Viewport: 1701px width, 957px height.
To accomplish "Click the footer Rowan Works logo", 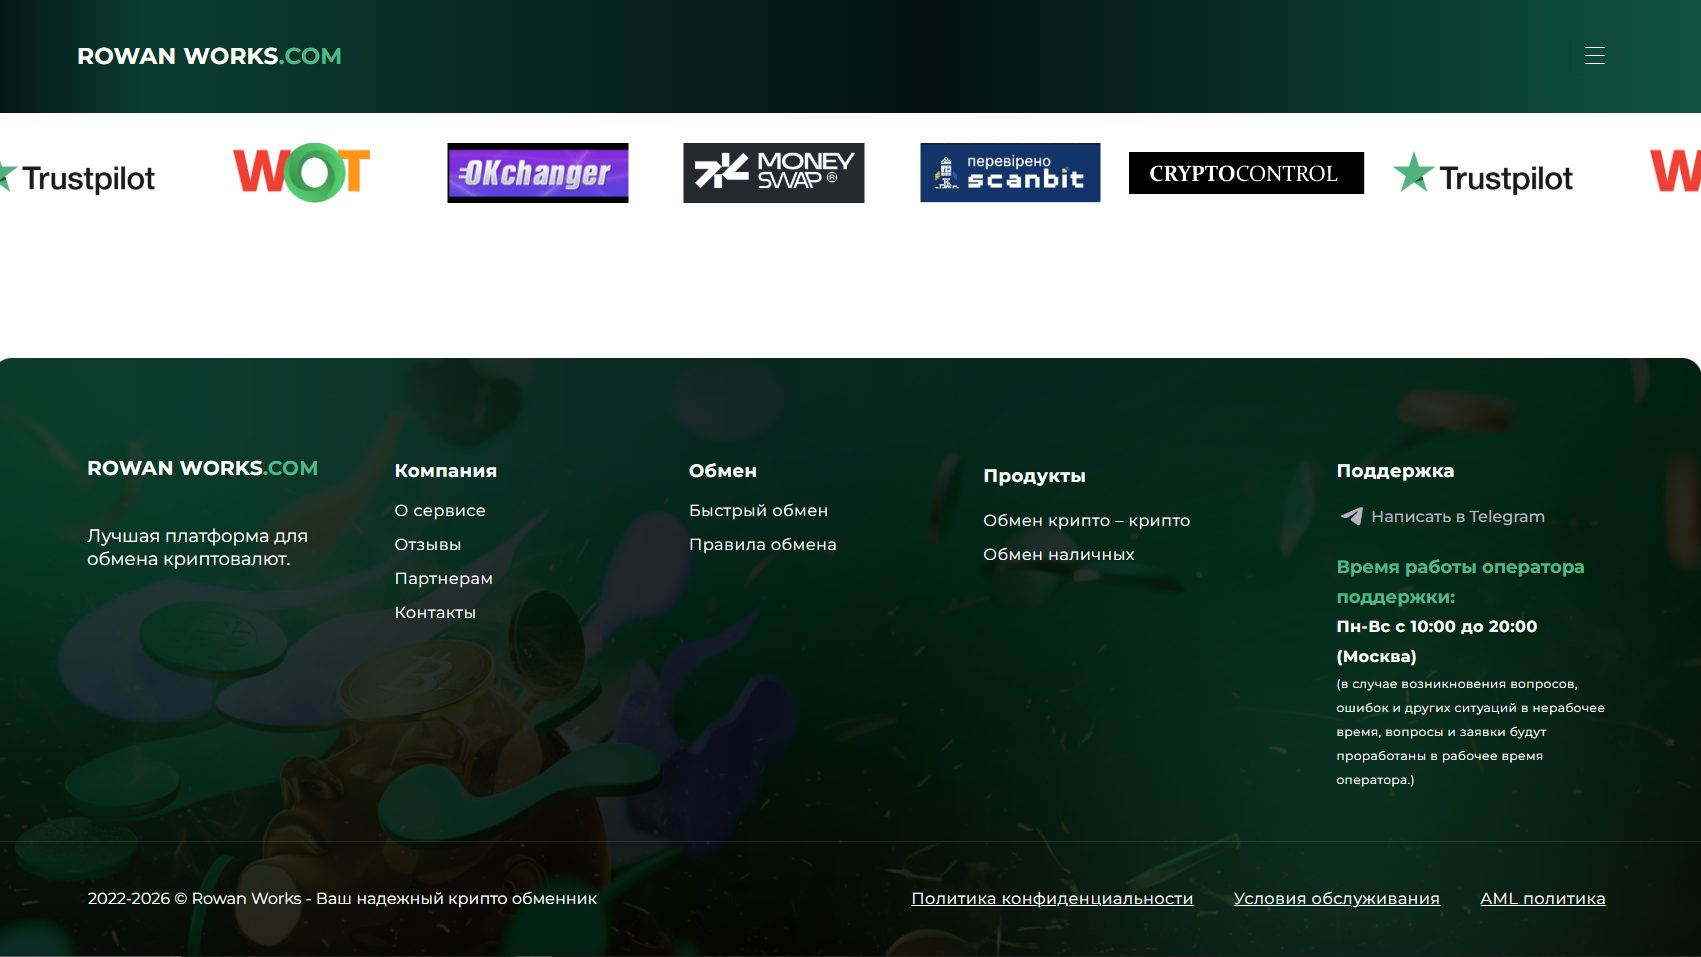I will click(202, 468).
